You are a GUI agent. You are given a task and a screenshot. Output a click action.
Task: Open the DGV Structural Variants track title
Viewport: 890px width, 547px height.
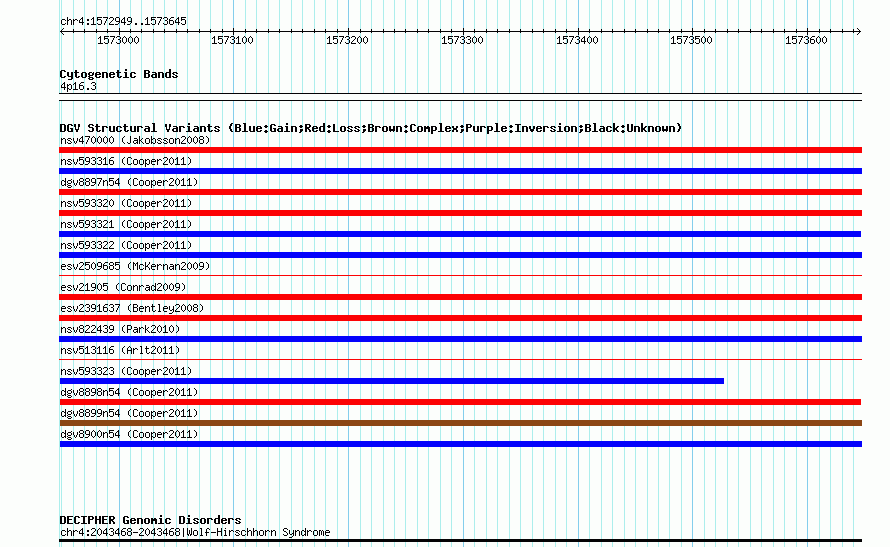tap(371, 128)
